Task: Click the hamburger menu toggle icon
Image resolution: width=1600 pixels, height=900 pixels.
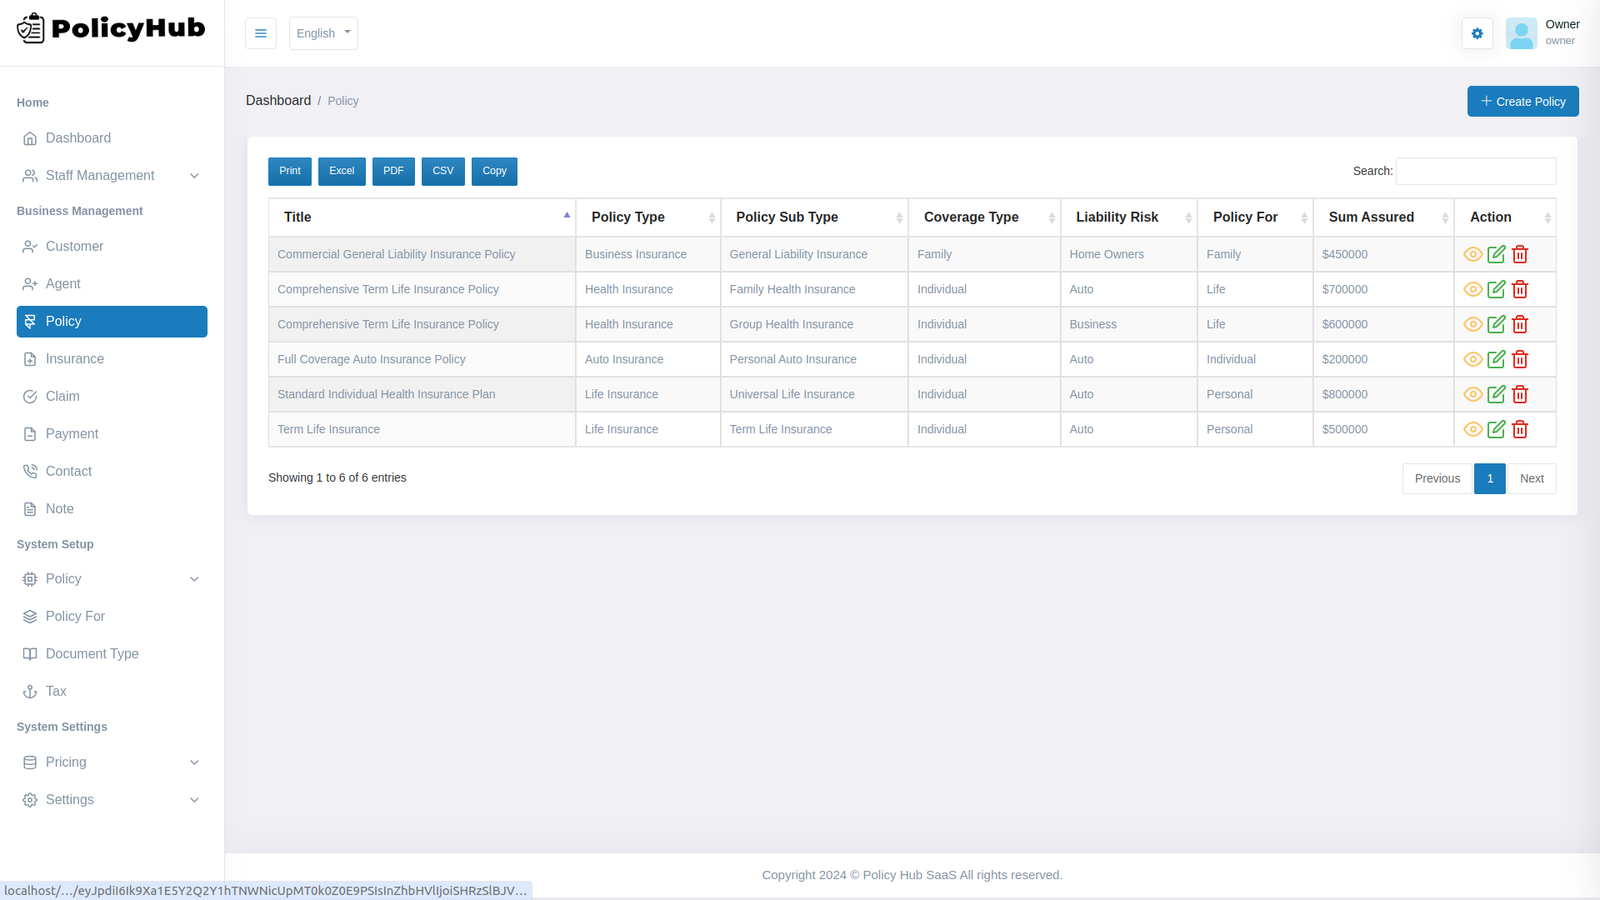Action: [260, 33]
